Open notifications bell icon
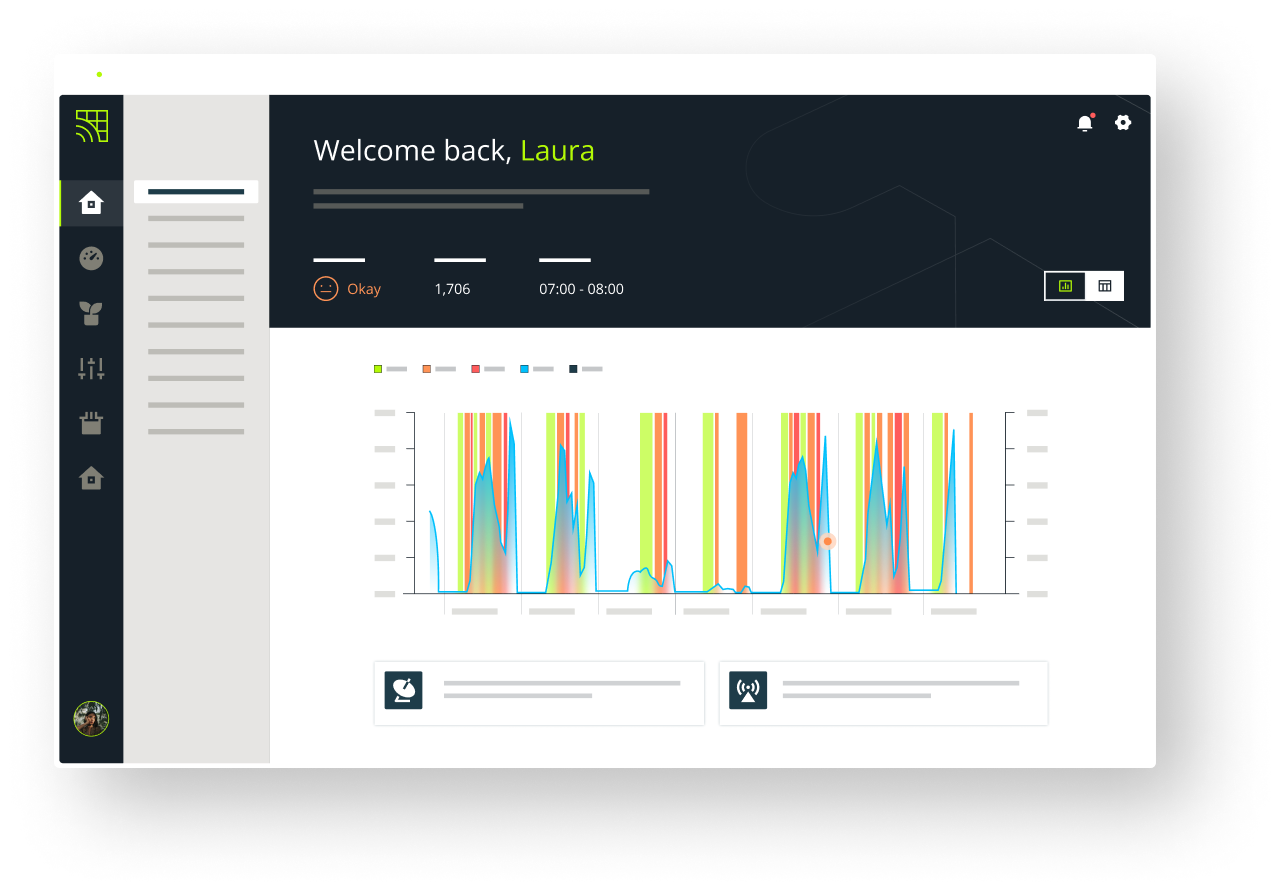1281x893 pixels. coord(1085,123)
